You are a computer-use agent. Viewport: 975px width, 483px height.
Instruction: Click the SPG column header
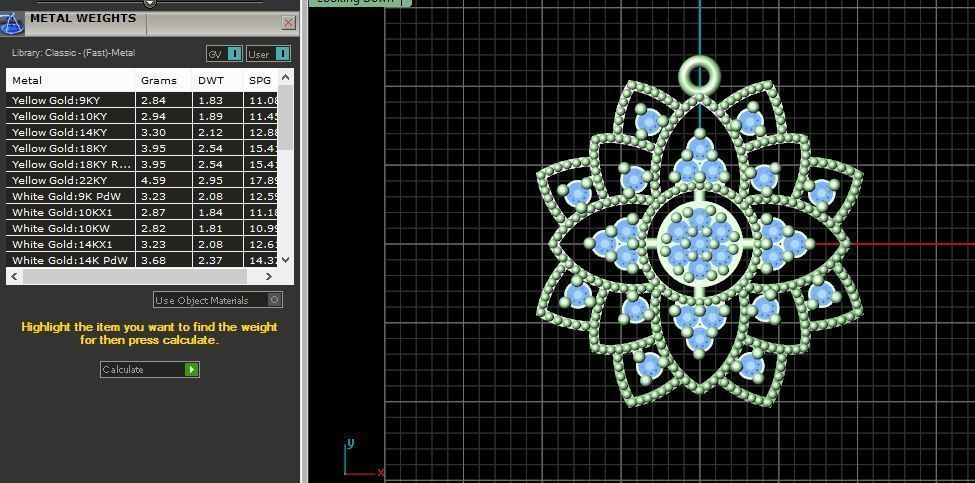pos(261,80)
